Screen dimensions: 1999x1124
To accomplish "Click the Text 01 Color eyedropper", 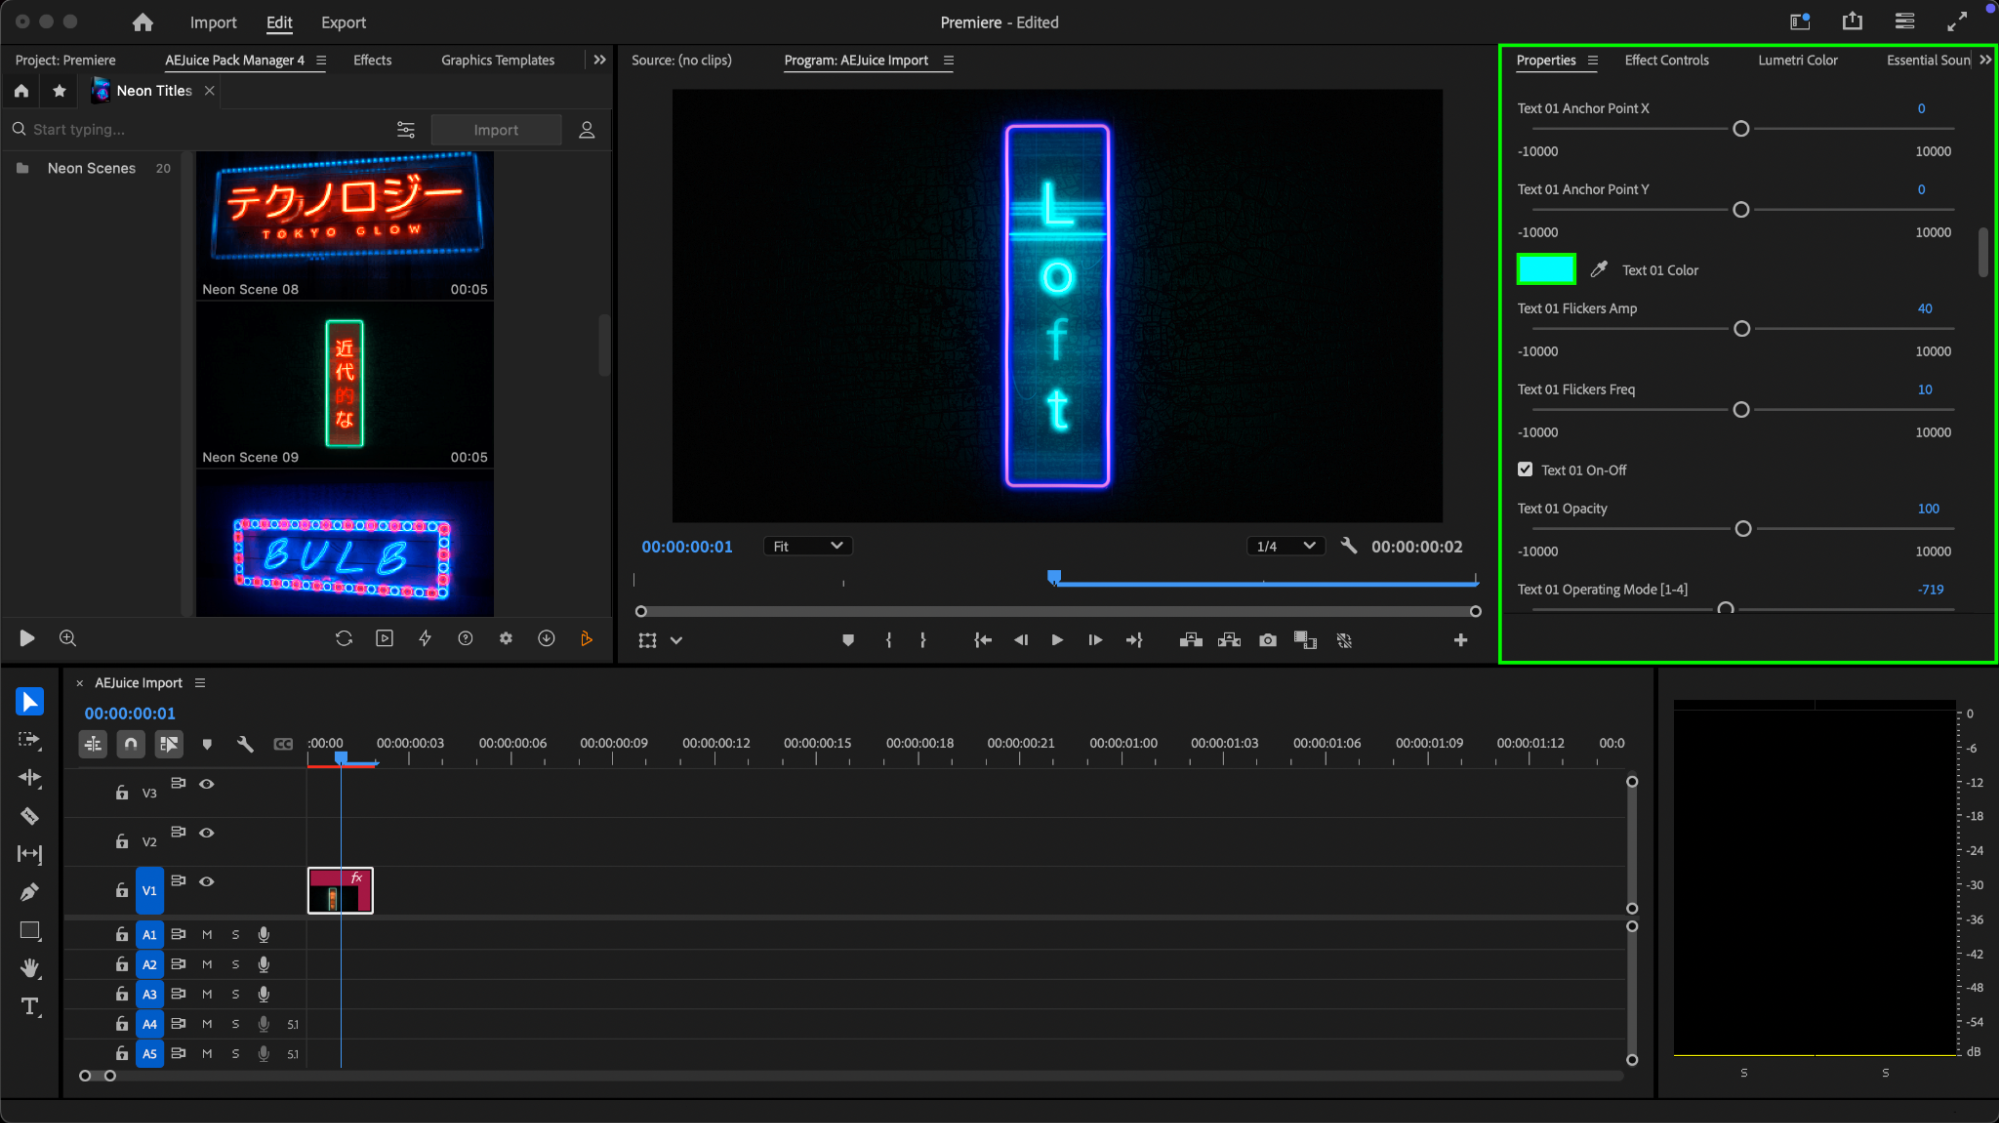I will (1599, 269).
